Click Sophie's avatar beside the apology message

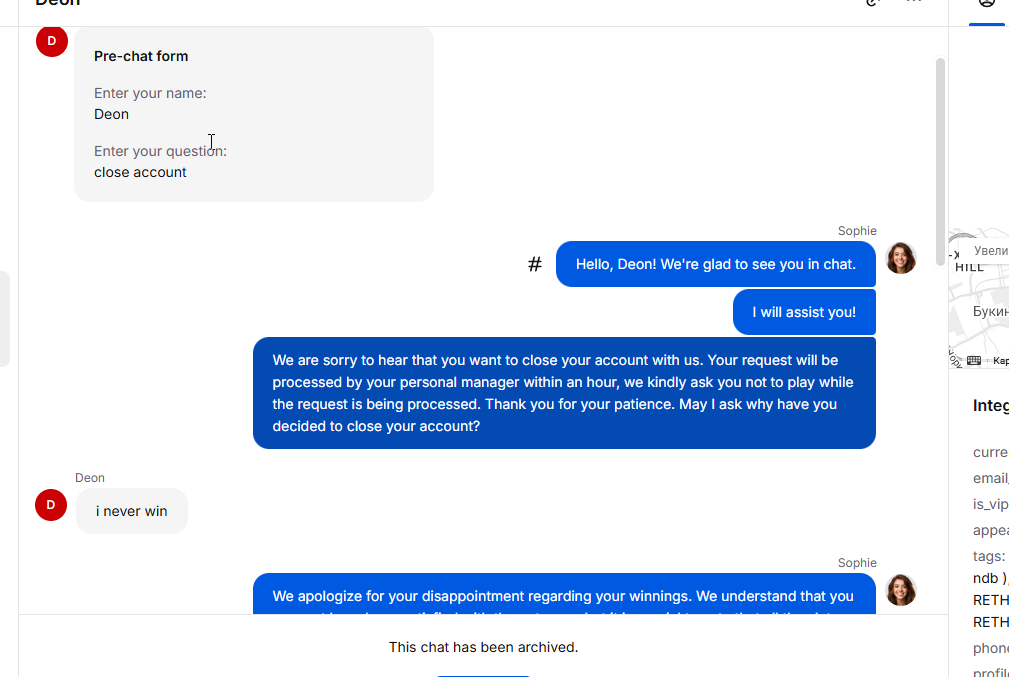[900, 590]
